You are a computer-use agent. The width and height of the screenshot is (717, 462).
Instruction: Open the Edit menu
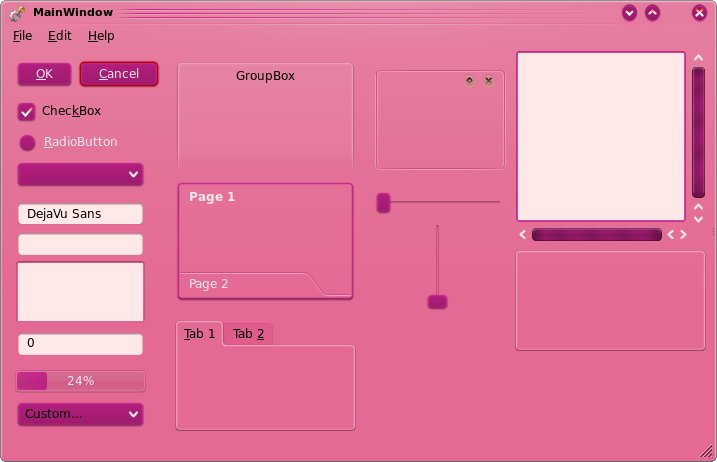(x=59, y=36)
